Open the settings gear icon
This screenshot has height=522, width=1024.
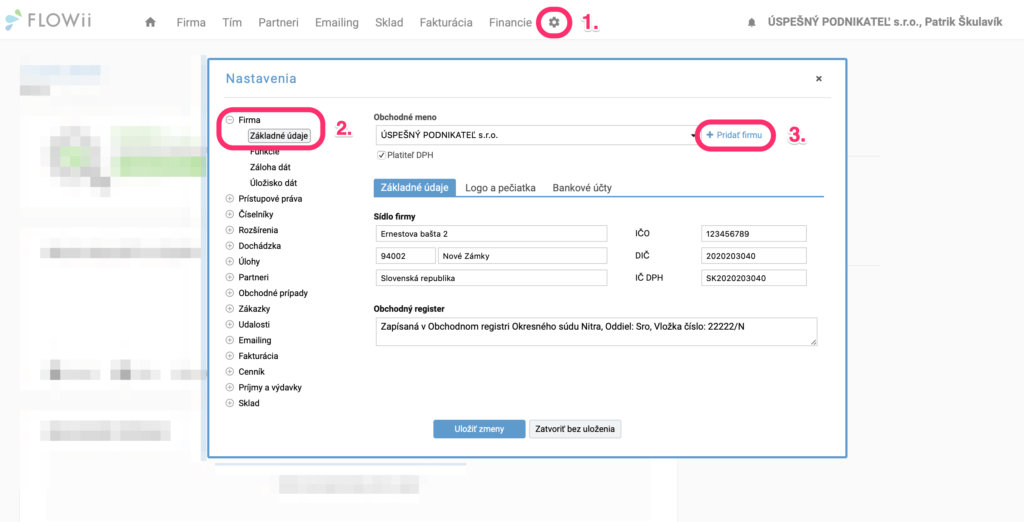[554, 22]
